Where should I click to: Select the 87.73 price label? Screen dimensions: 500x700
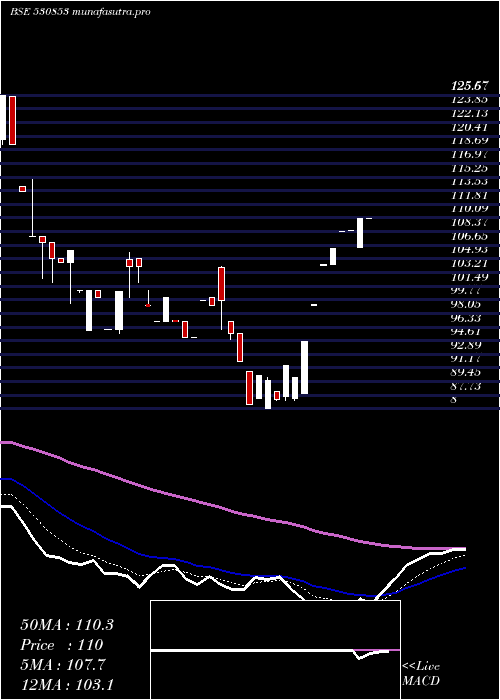(467, 387)
